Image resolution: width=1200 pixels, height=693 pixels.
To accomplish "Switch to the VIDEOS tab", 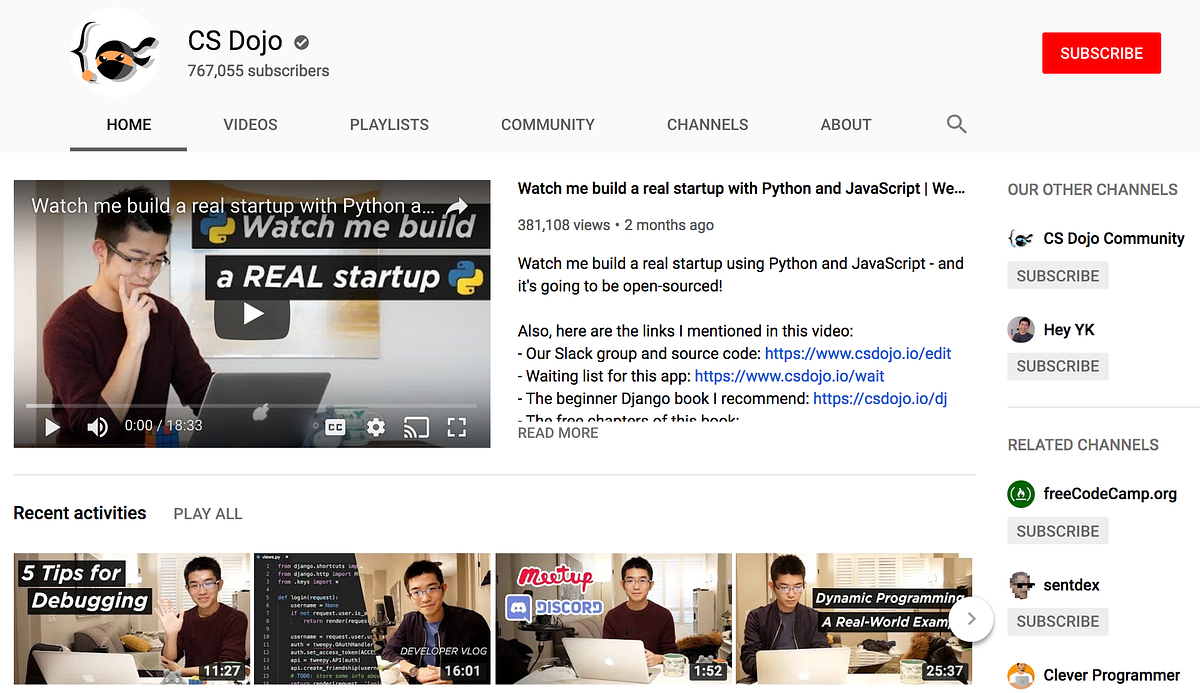I will 250,124.
